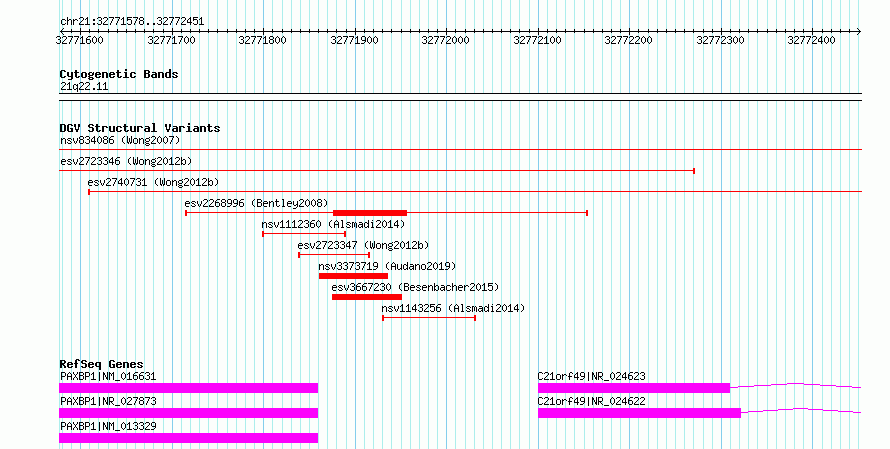This screenshot has height=449, width=890.
Task: Click the magenta exon bar of PAXBP1|NM_016631
Action: (x=188, y=388)
